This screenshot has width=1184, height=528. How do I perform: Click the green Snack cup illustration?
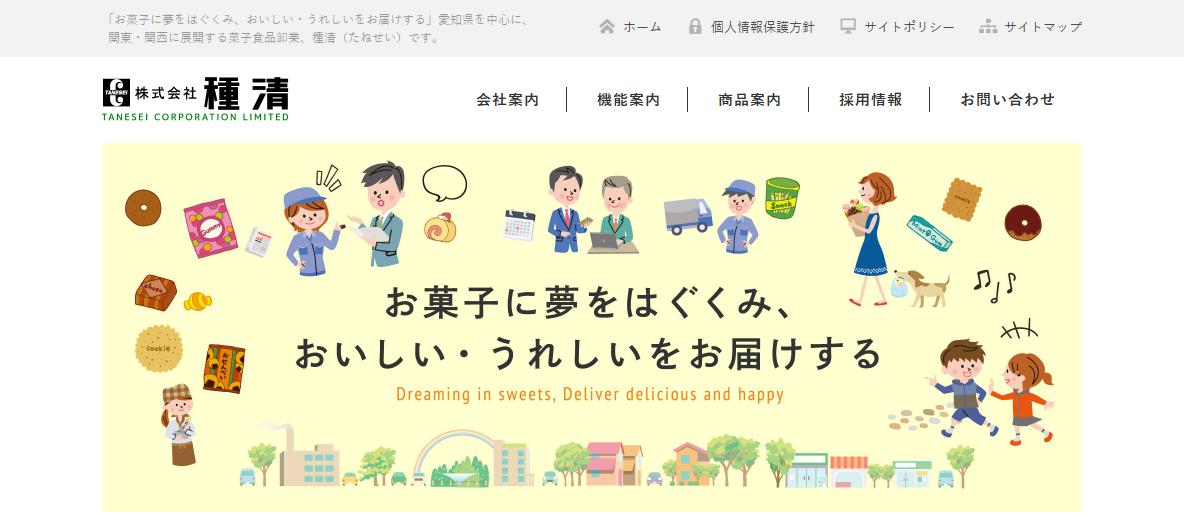click(782, 198)
